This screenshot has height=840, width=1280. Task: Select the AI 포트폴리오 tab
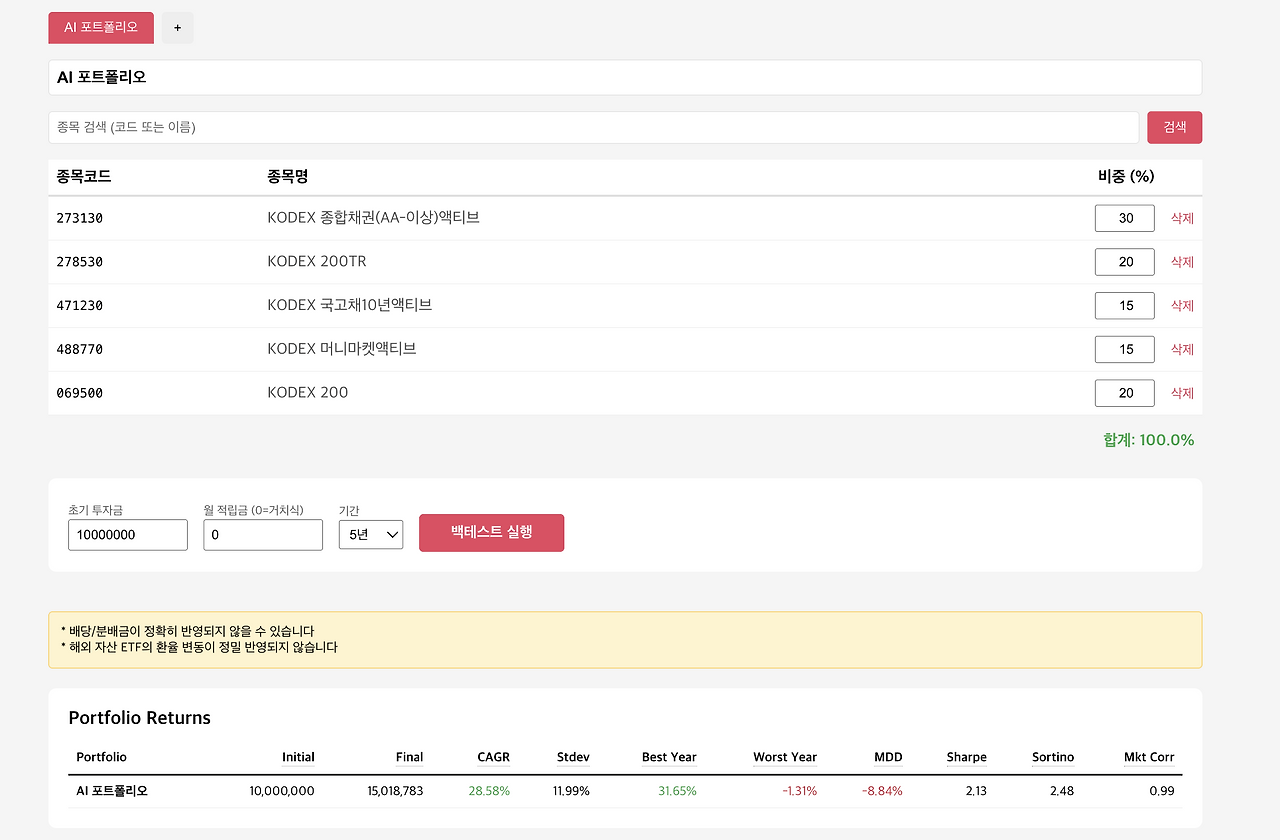101,28
